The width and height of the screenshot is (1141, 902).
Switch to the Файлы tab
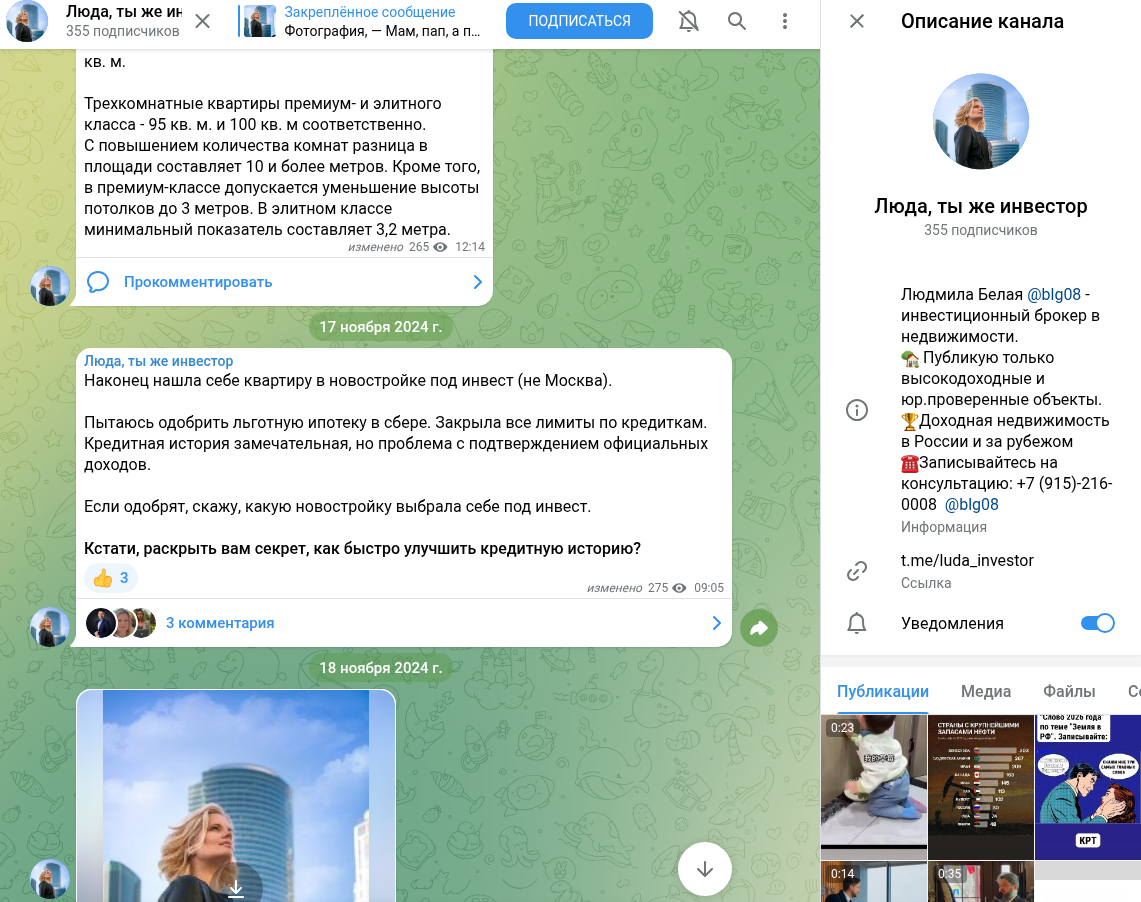click(x=1068, y=691)
